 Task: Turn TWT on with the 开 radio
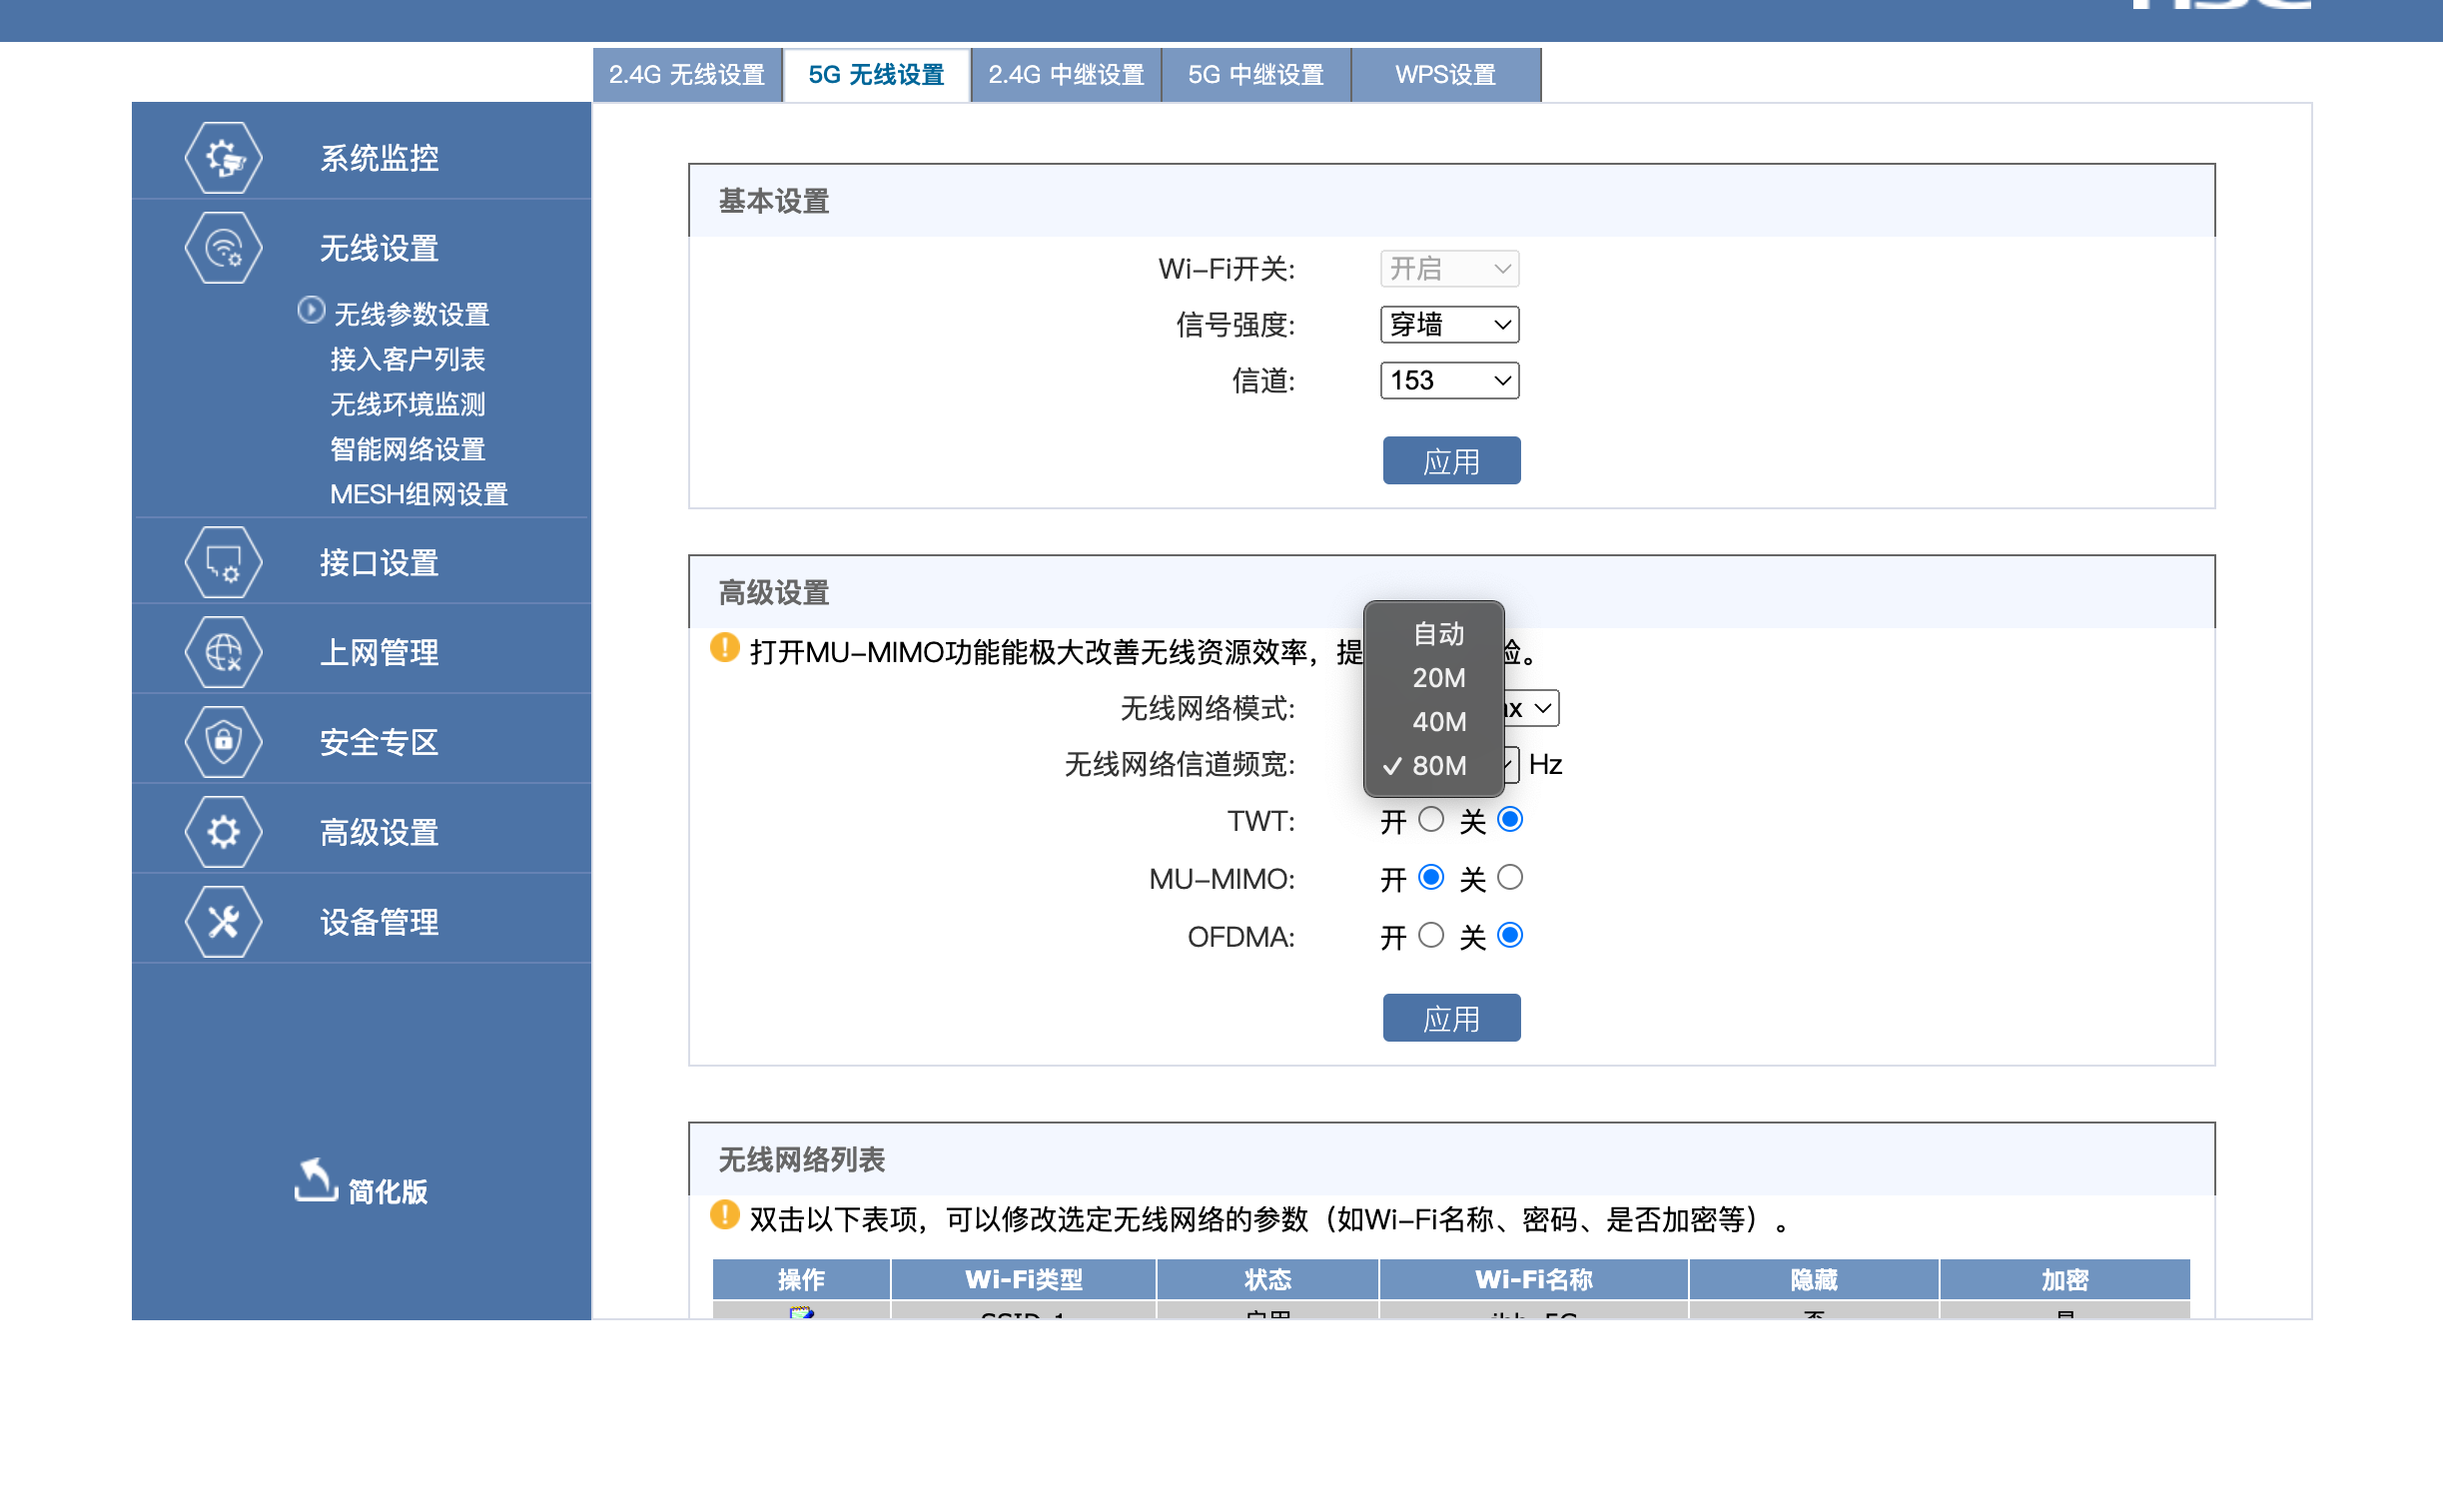pos(1431,820)
